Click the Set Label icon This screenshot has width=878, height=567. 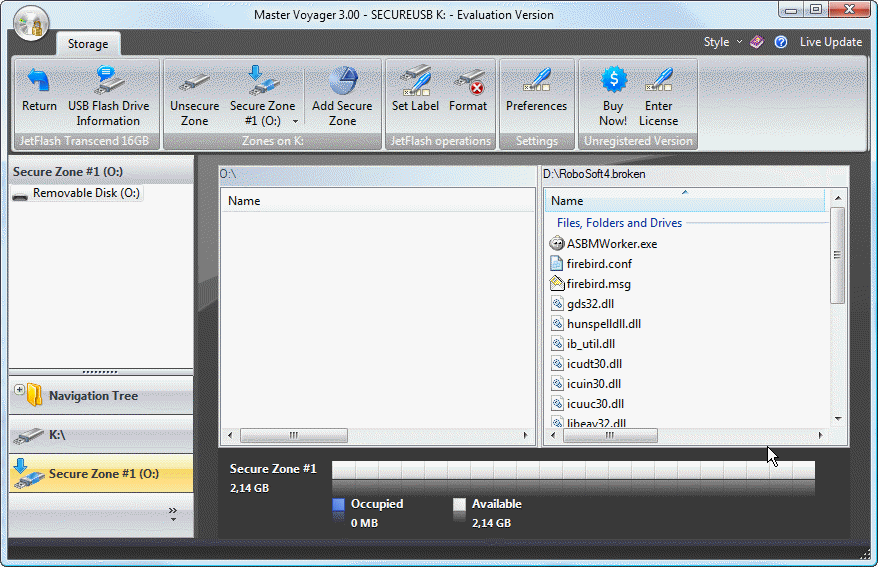tap(415, 81)
